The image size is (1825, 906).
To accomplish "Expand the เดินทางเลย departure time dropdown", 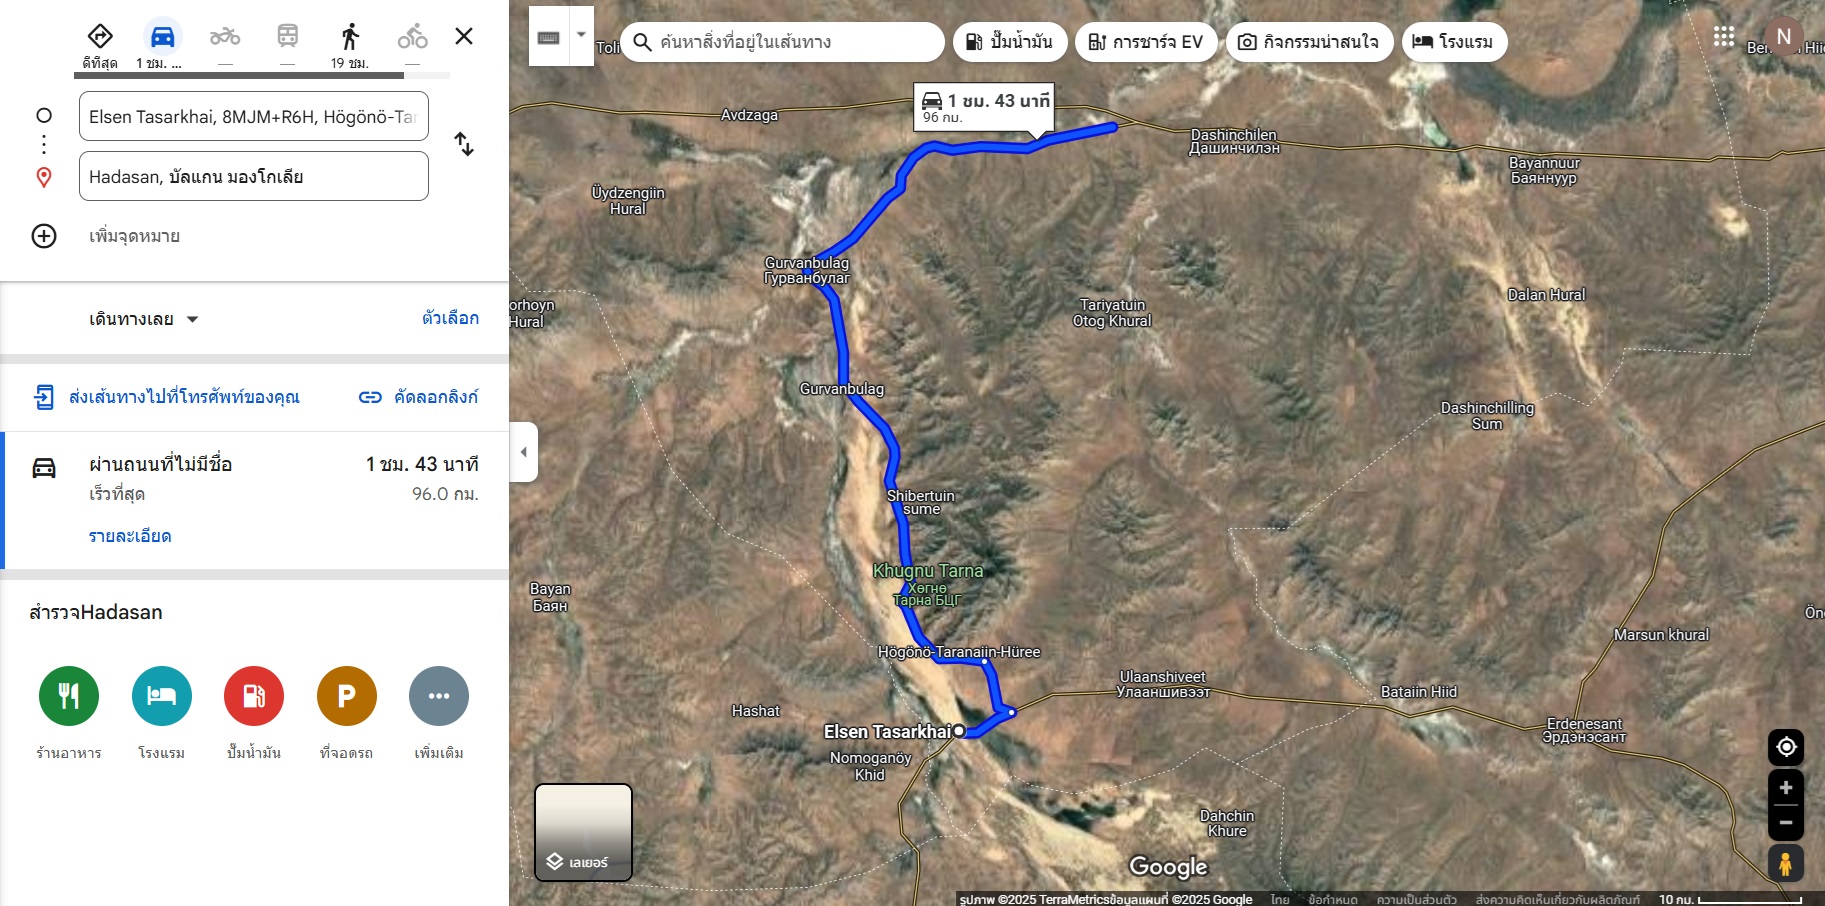I will tap(144, 319).
